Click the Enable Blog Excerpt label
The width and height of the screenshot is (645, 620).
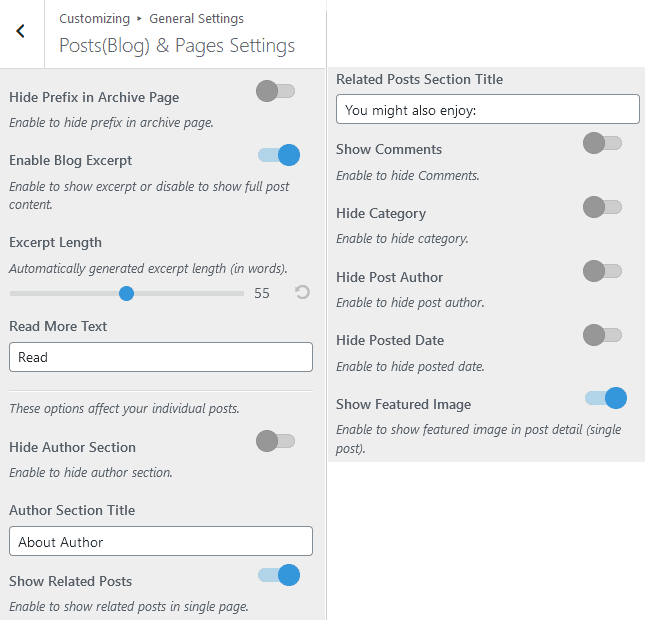pos(71,160)
